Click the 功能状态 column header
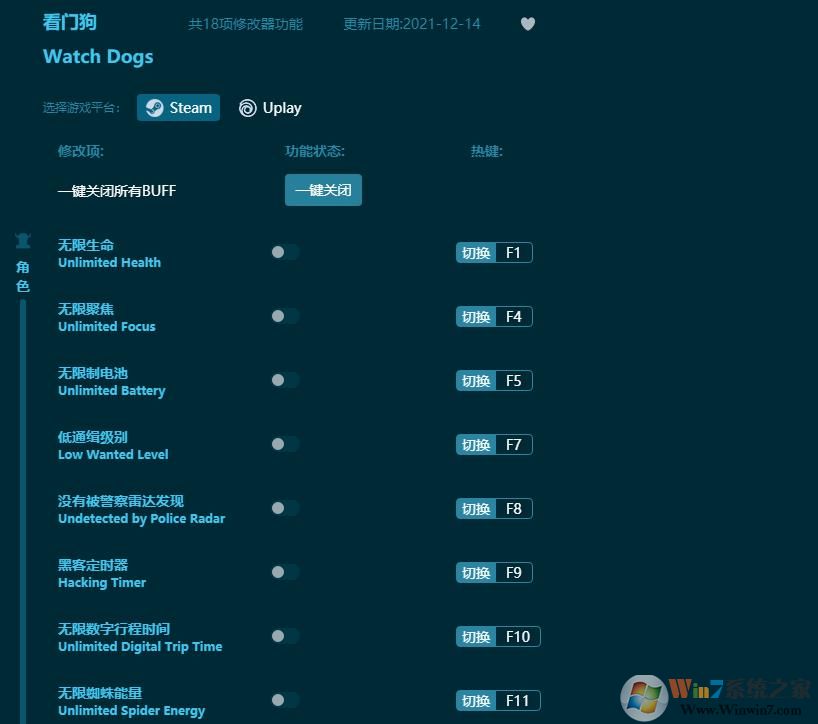 pos(315,151)
